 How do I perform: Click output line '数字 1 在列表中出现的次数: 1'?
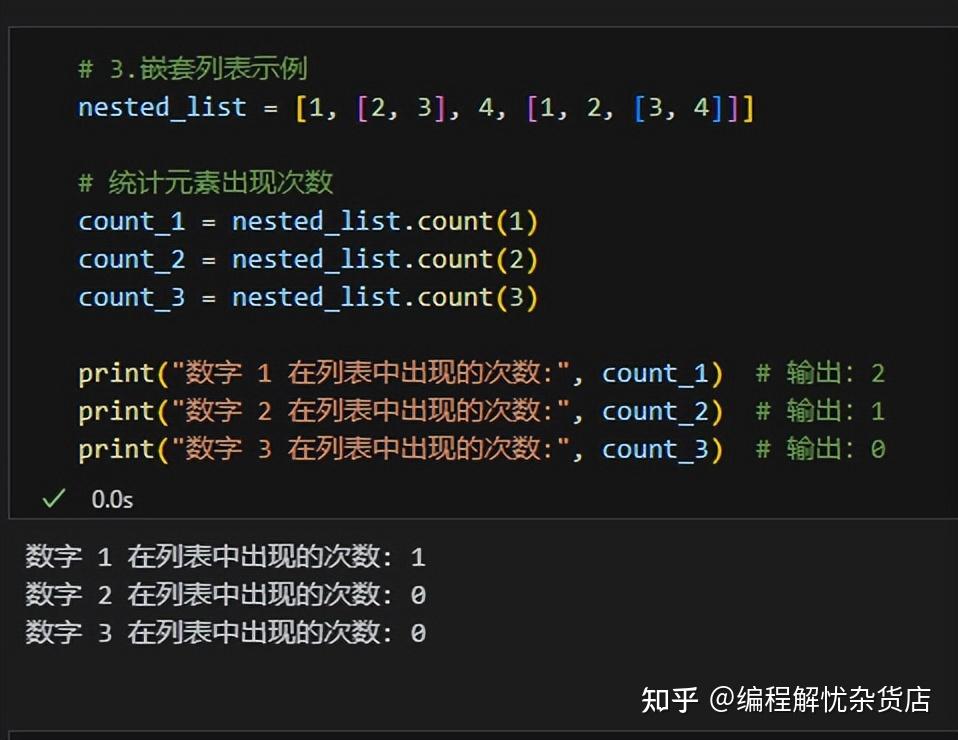pyautogui.click(x=225, y=557)
